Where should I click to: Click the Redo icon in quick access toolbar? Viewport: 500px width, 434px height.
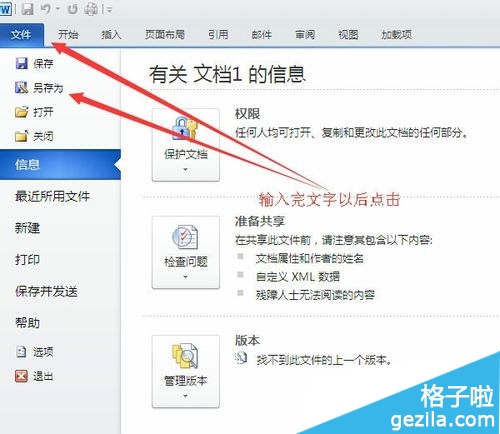[x=72, y=9]
